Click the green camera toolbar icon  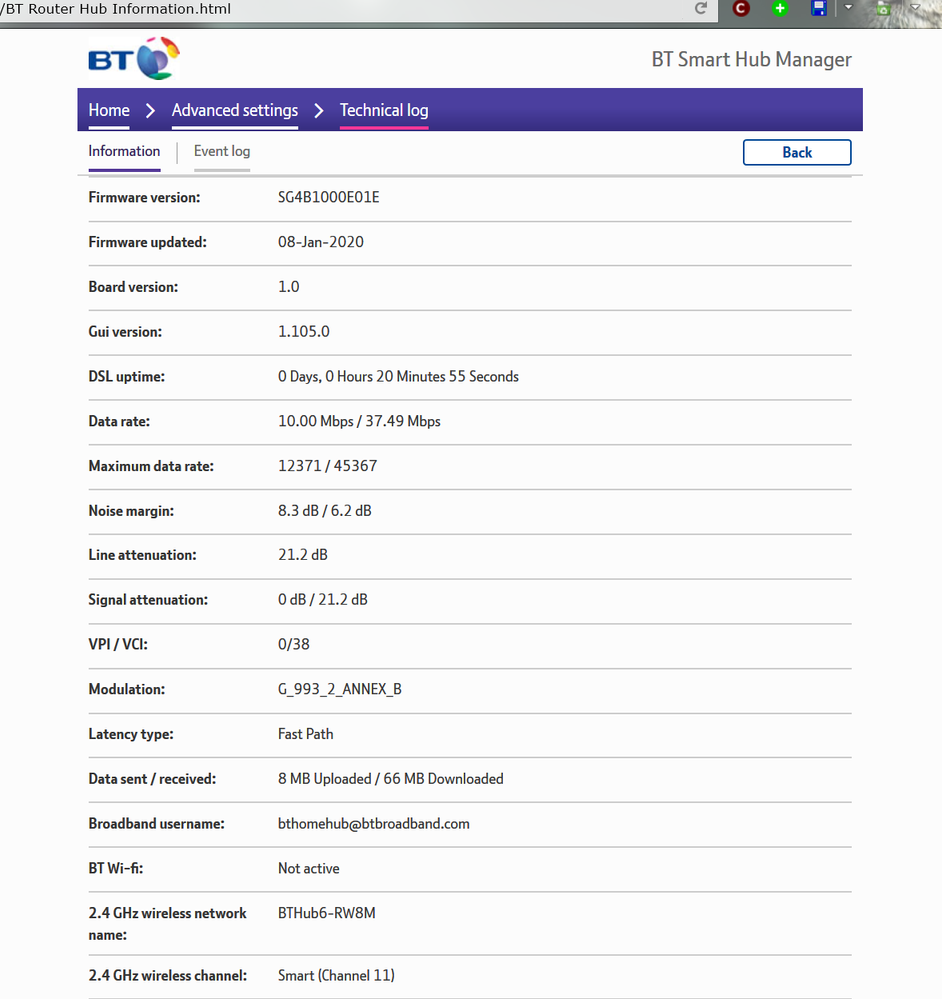click(x=883, y=8)
